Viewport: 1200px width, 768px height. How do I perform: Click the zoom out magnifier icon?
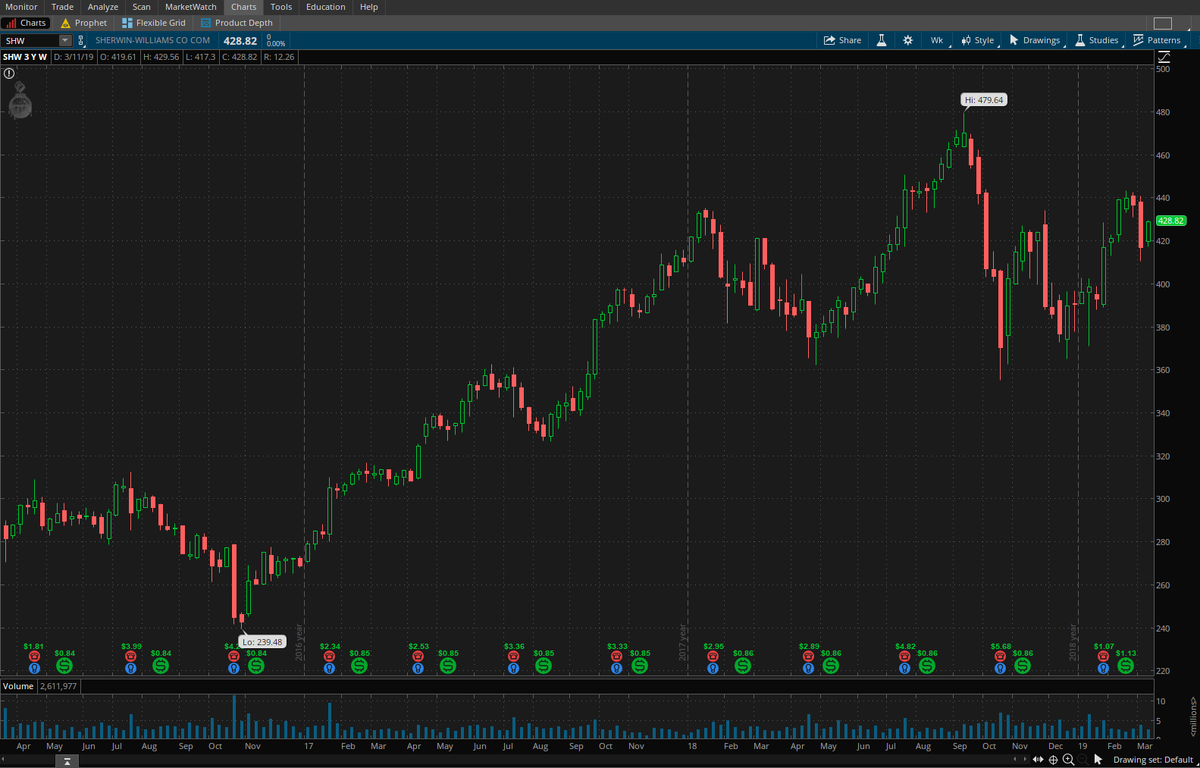pos(1084,760)
